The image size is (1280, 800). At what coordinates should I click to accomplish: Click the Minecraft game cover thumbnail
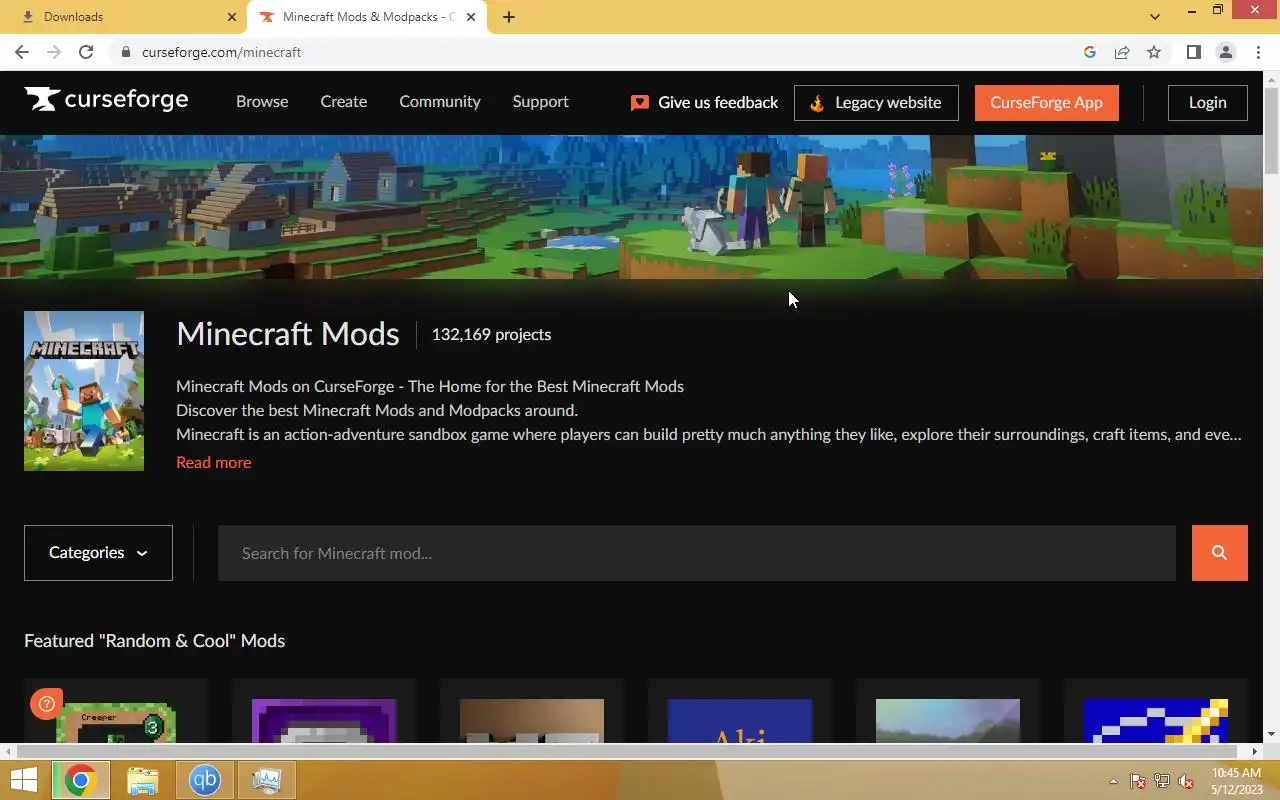tap(84, 391)
